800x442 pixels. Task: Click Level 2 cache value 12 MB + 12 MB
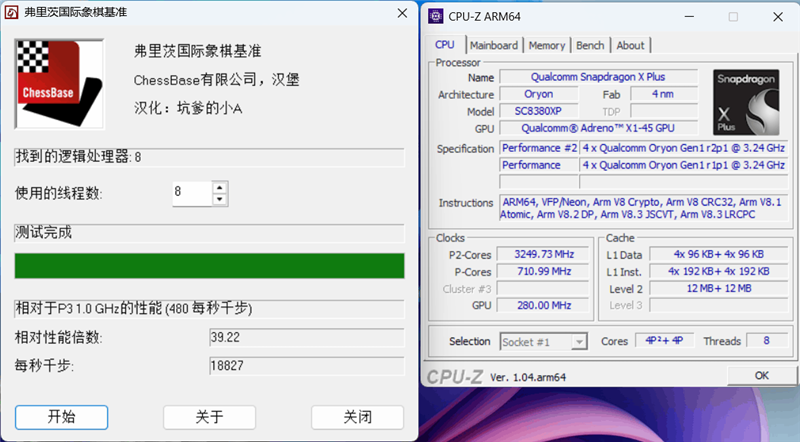tap(719, 288)
